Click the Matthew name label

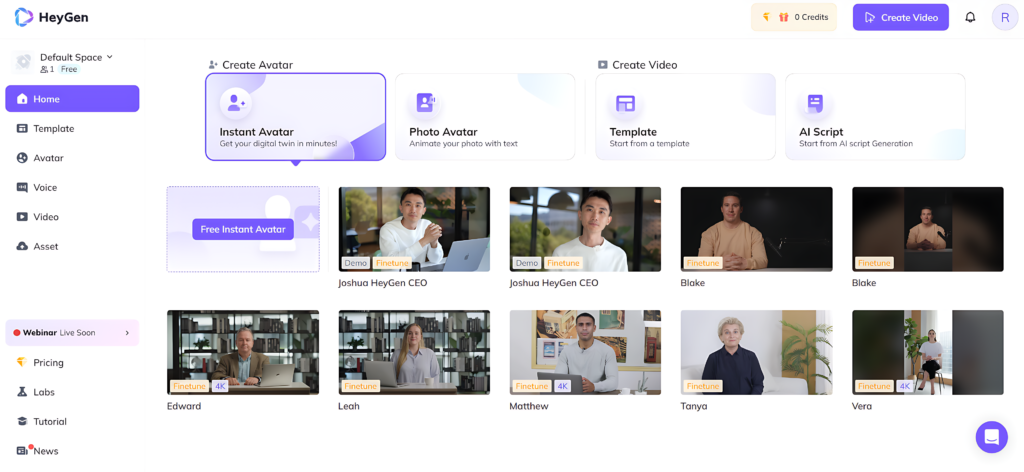[x=529, y=406]
